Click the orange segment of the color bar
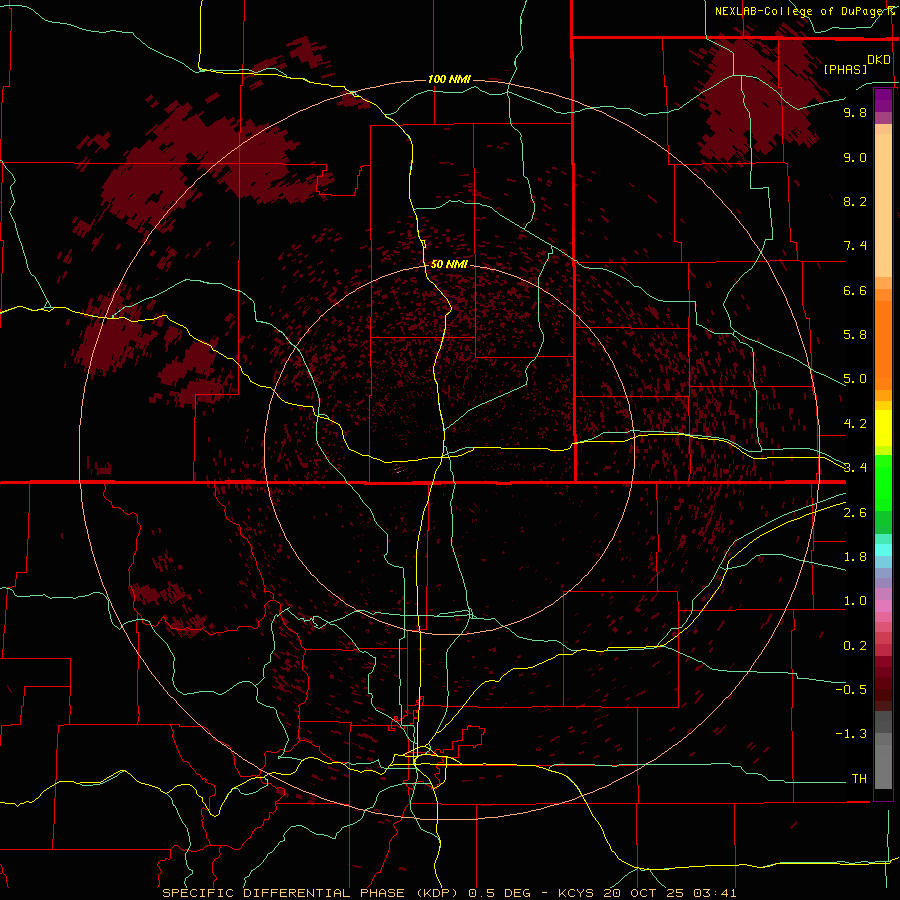Viewport: 900px width, 900px height. (x=883, y=346)
